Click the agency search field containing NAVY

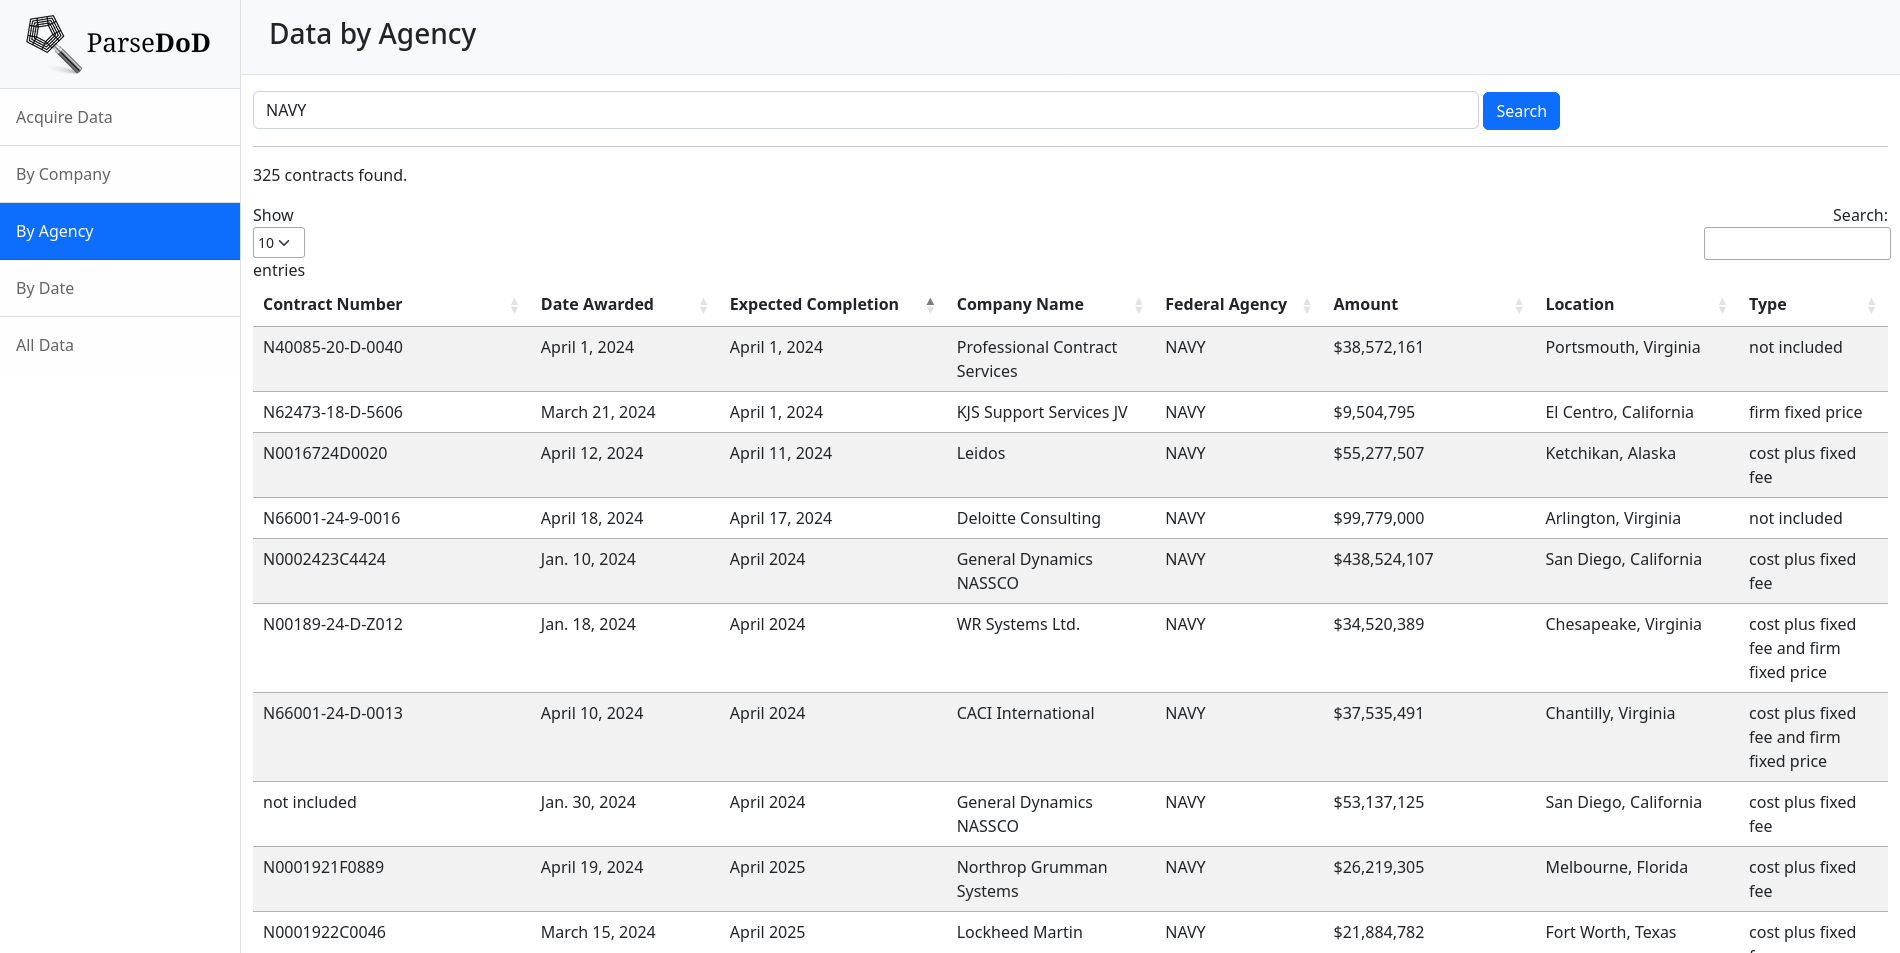(865, 110)
